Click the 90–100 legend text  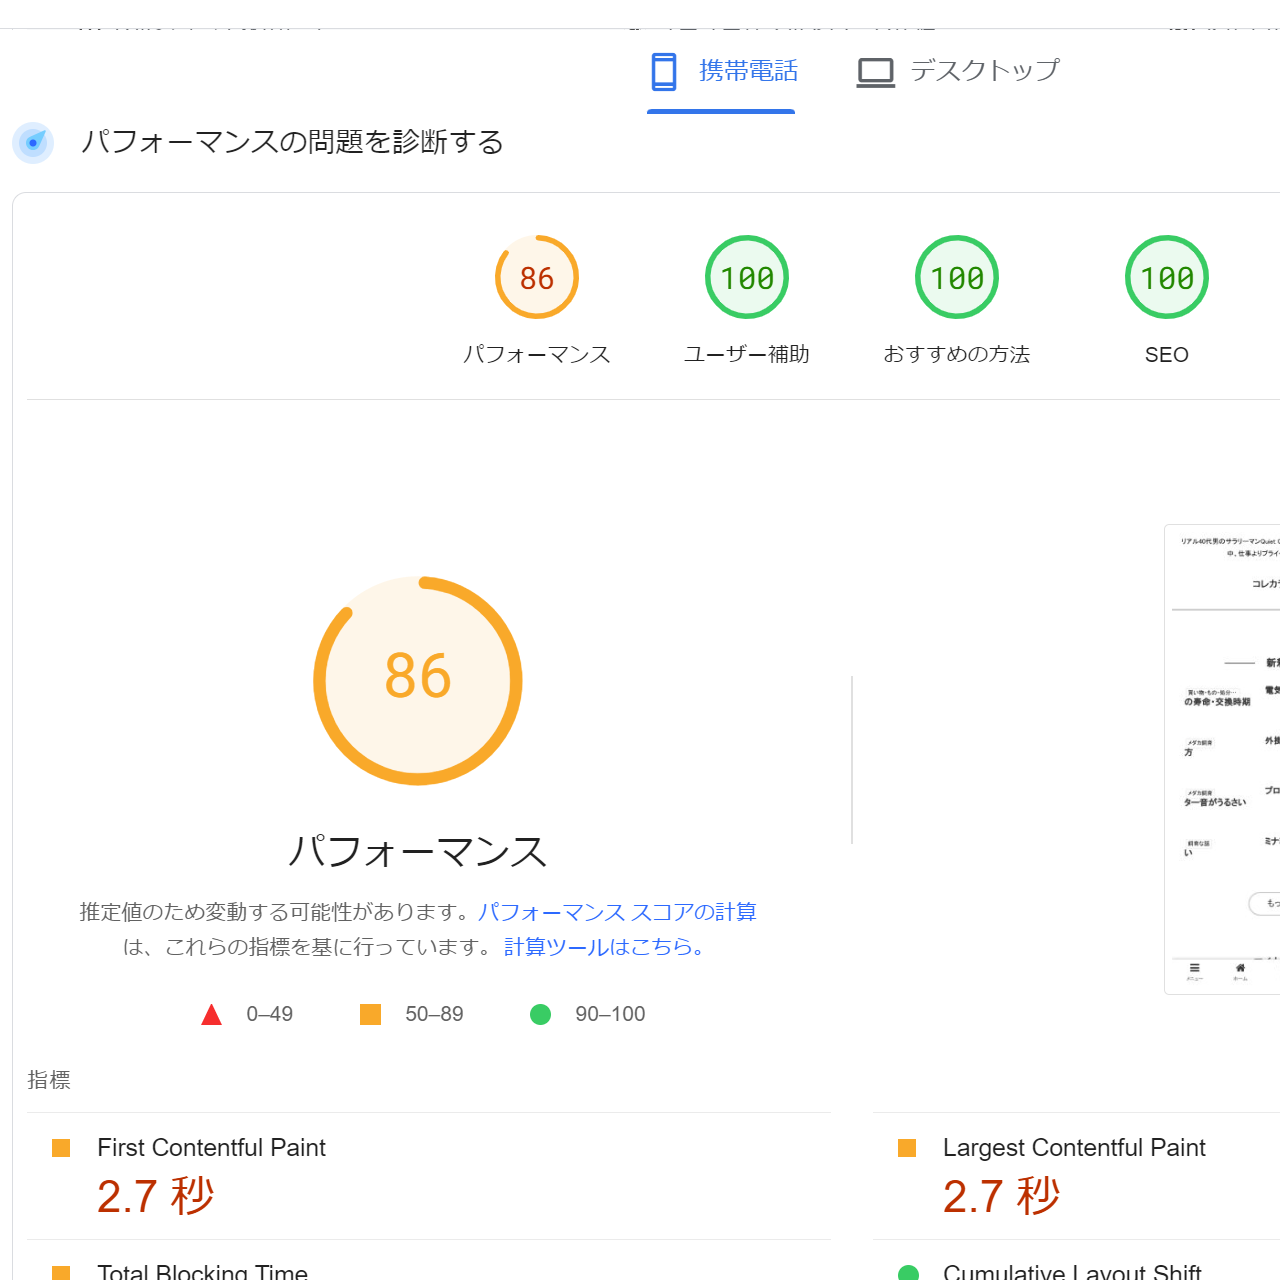click(x=610, y=1014)
